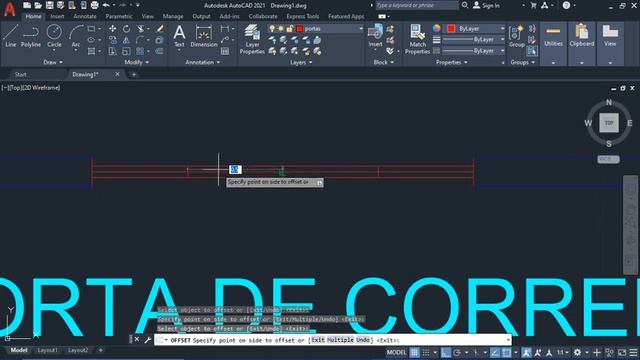The image size is (640, 360).
Task: Open the Text annotation tool
Action: (179, 36)
